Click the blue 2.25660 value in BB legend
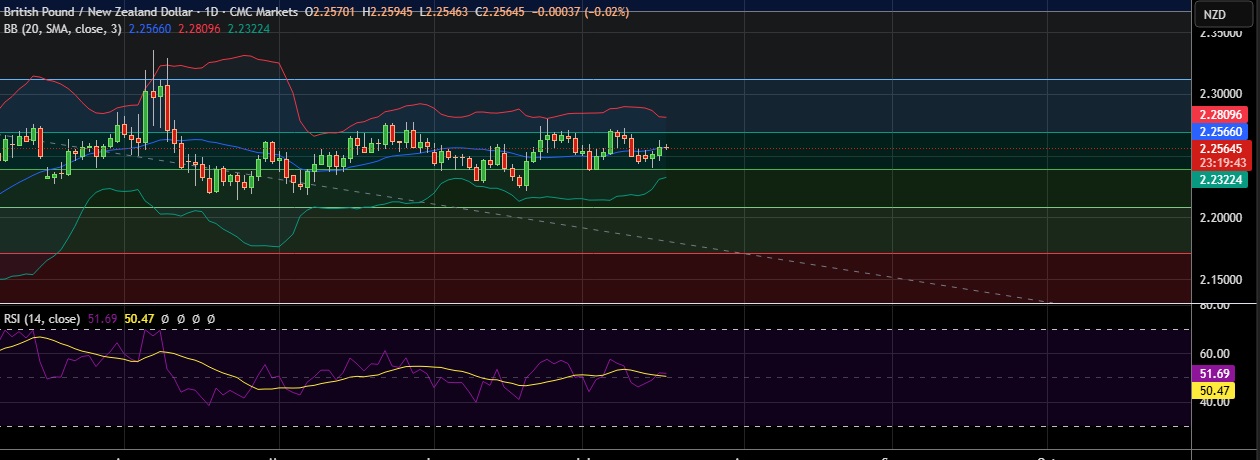This screenshot has width=1260, height=460. click(150, 29)
